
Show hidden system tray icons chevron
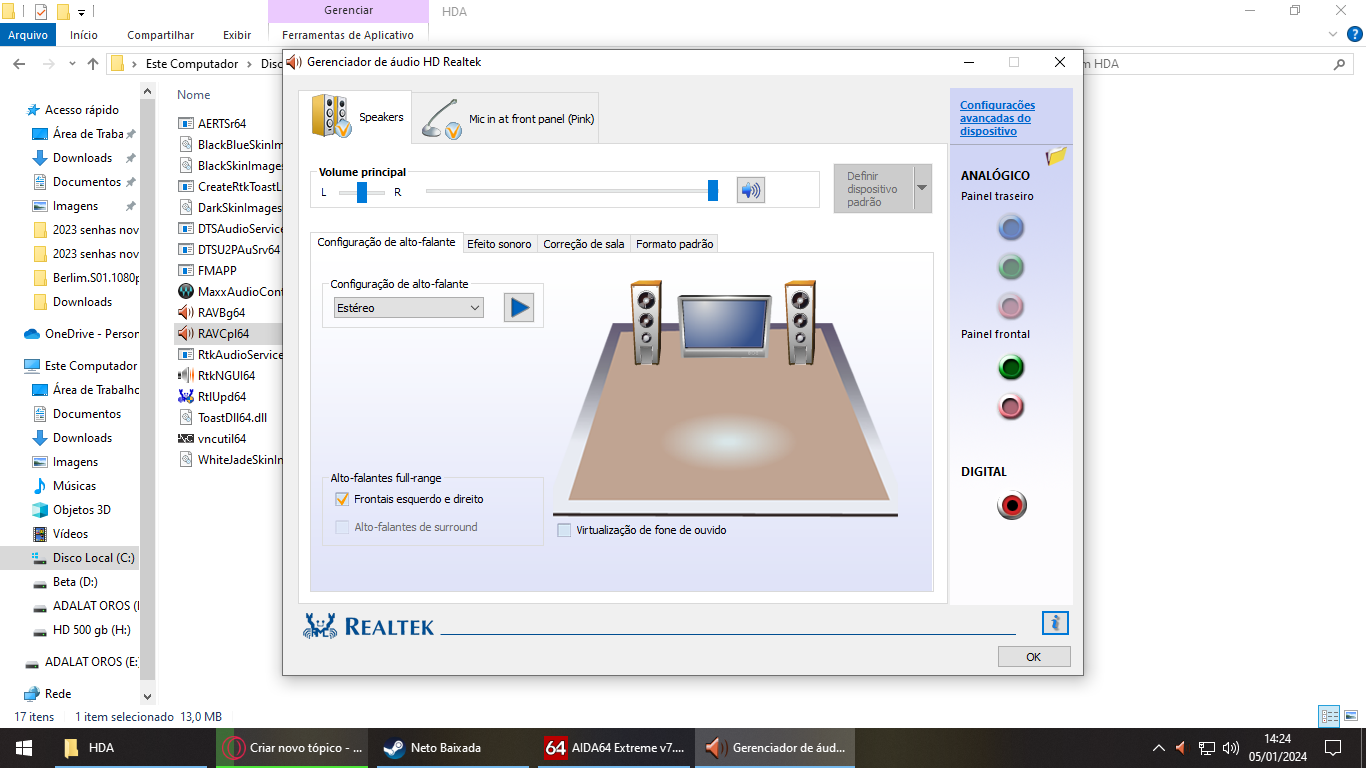(x=1158, y=747)
